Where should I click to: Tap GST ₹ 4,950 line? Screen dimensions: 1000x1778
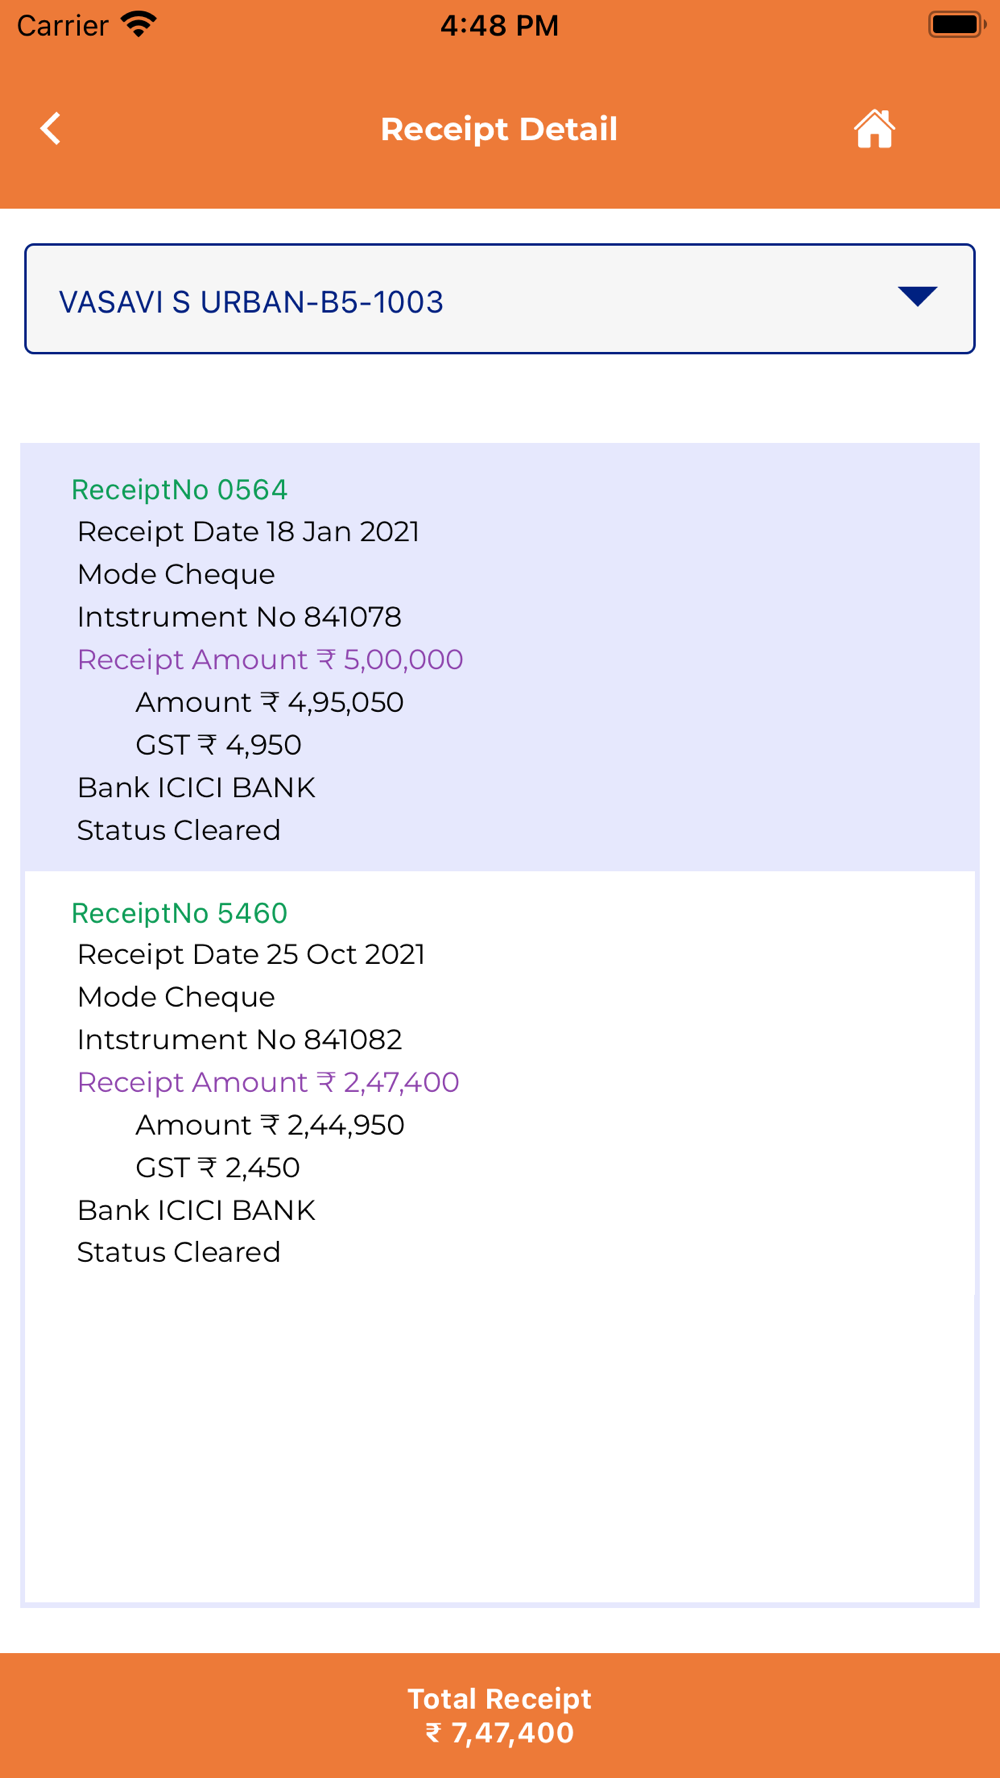tap(218, 745)
